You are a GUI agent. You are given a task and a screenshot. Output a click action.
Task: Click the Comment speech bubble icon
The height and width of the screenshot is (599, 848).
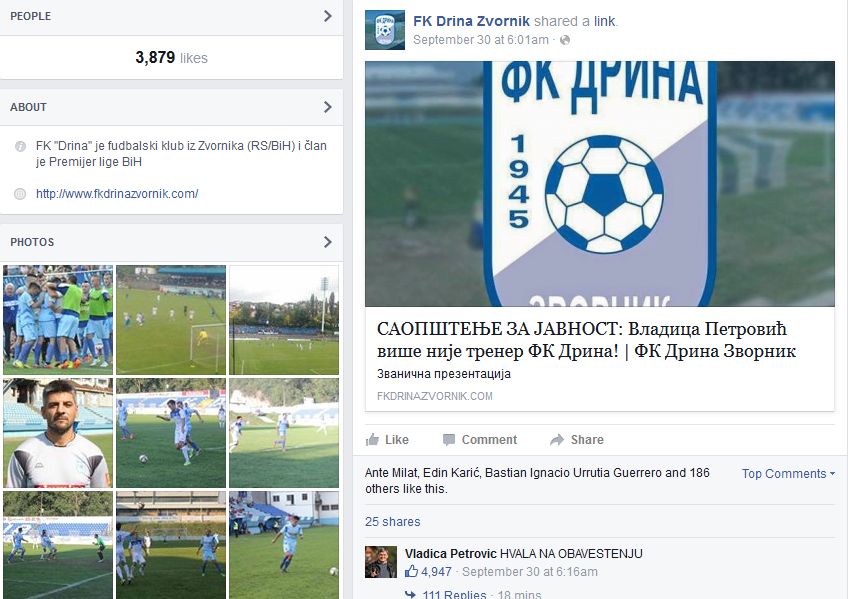click(449, 440)
